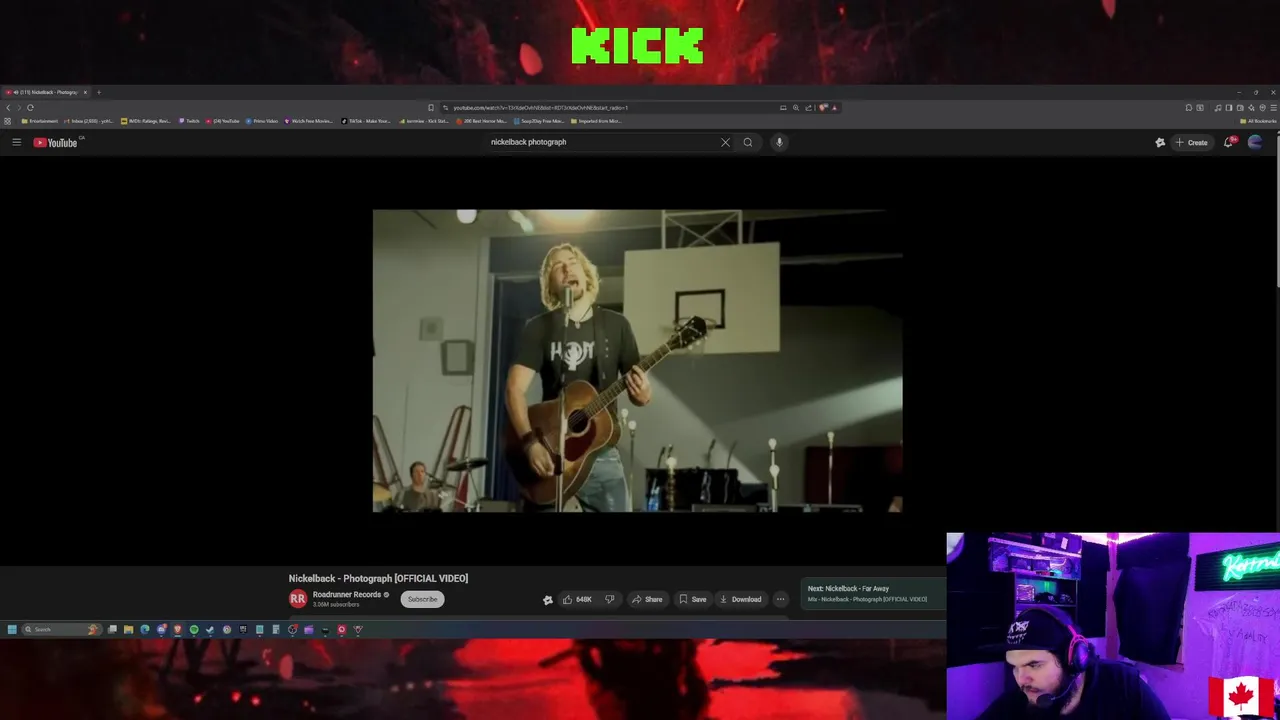Dislike the Nickelback video
The width and height of the screenshot is (1280, 720).
609,599
